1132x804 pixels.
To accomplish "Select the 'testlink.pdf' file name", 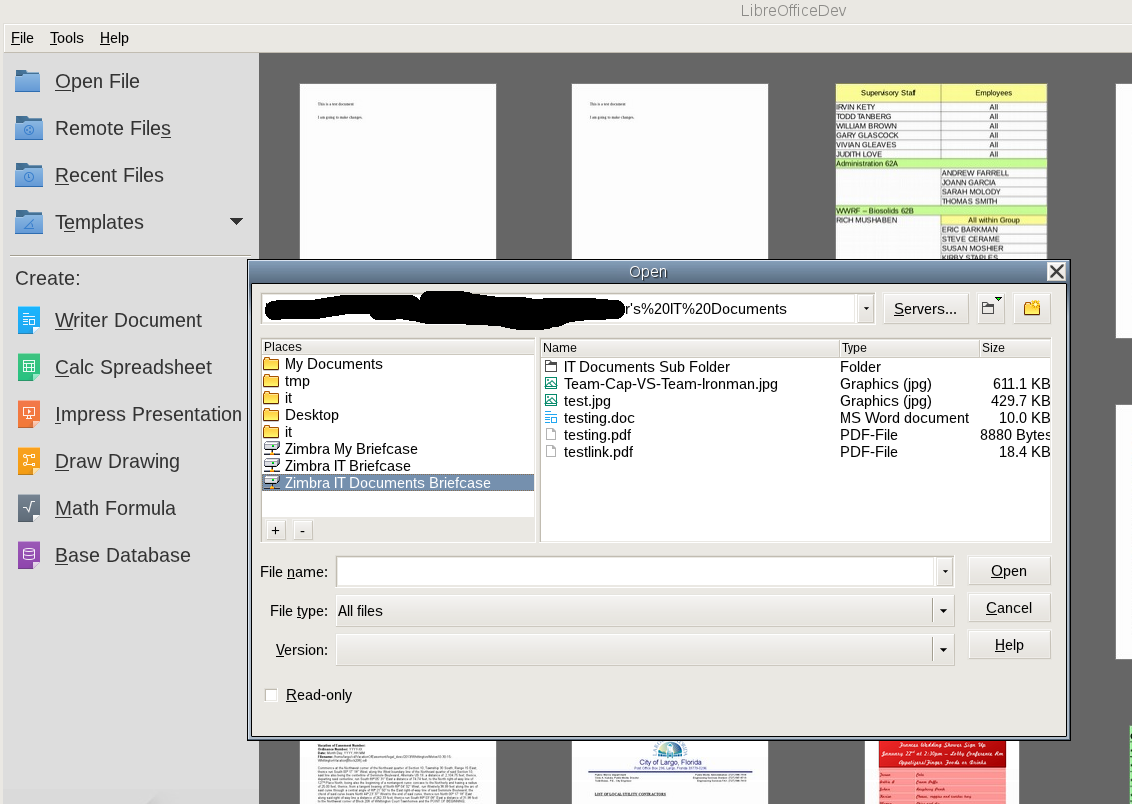I will (598, 452).
